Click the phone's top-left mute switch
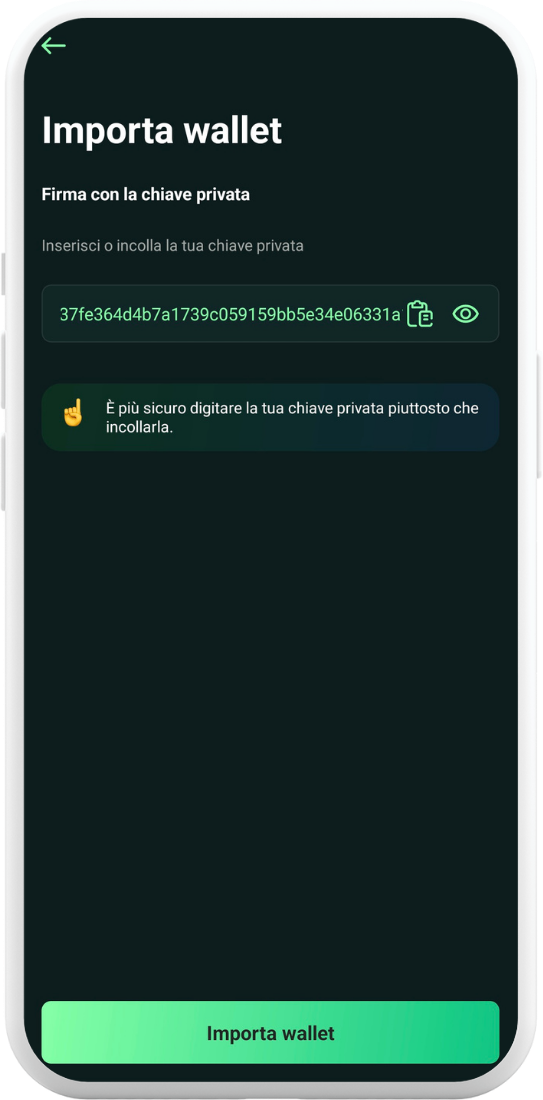 click(x=3, y=274)
